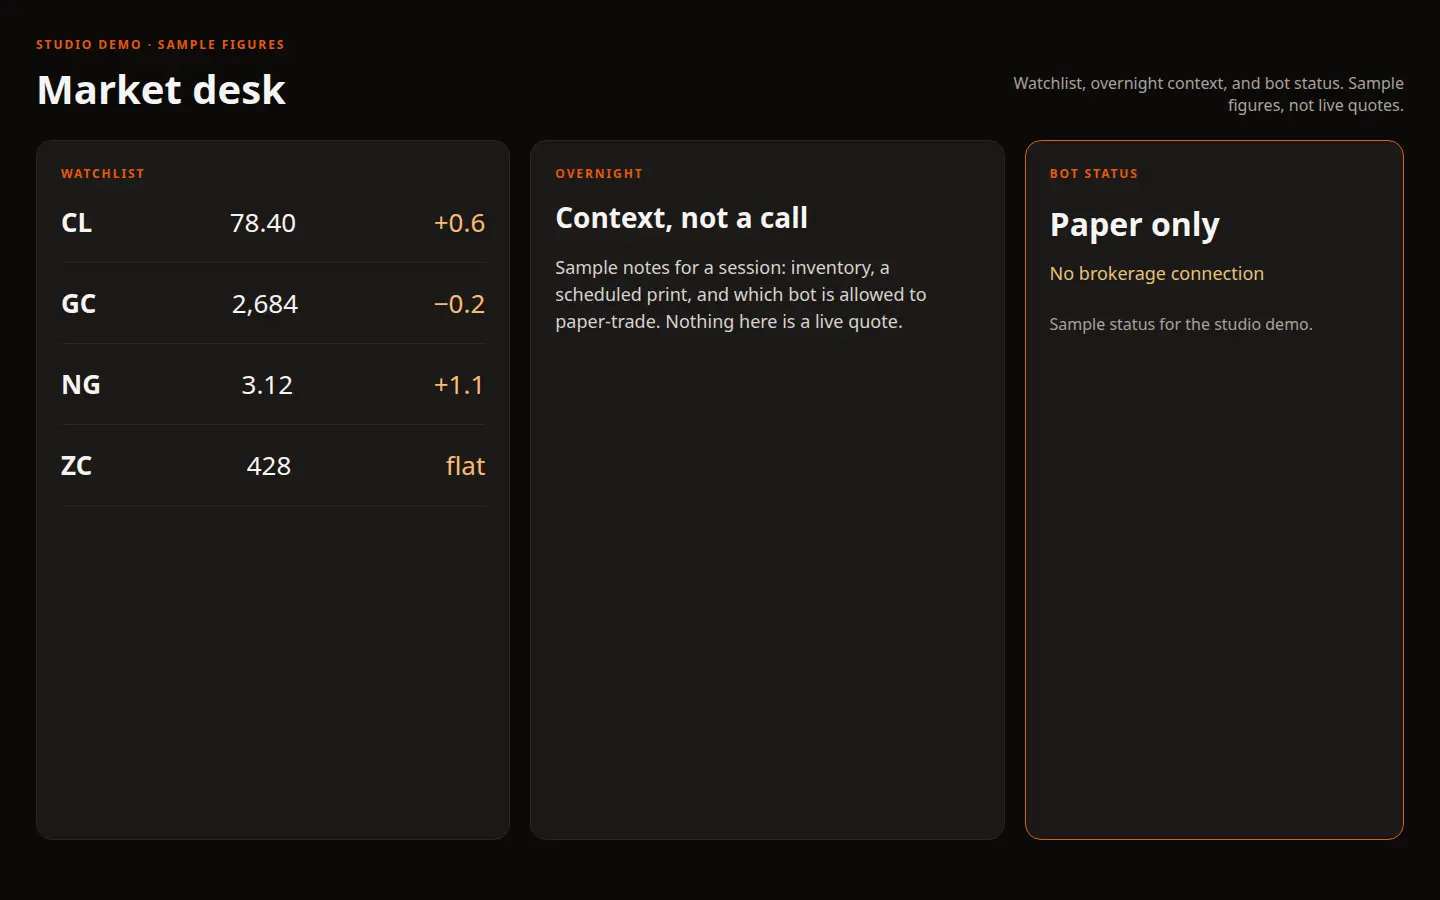Click the "WATCHLIST" card label
This screenshot has width=1440, height=900.
click(x=103, y=174)
